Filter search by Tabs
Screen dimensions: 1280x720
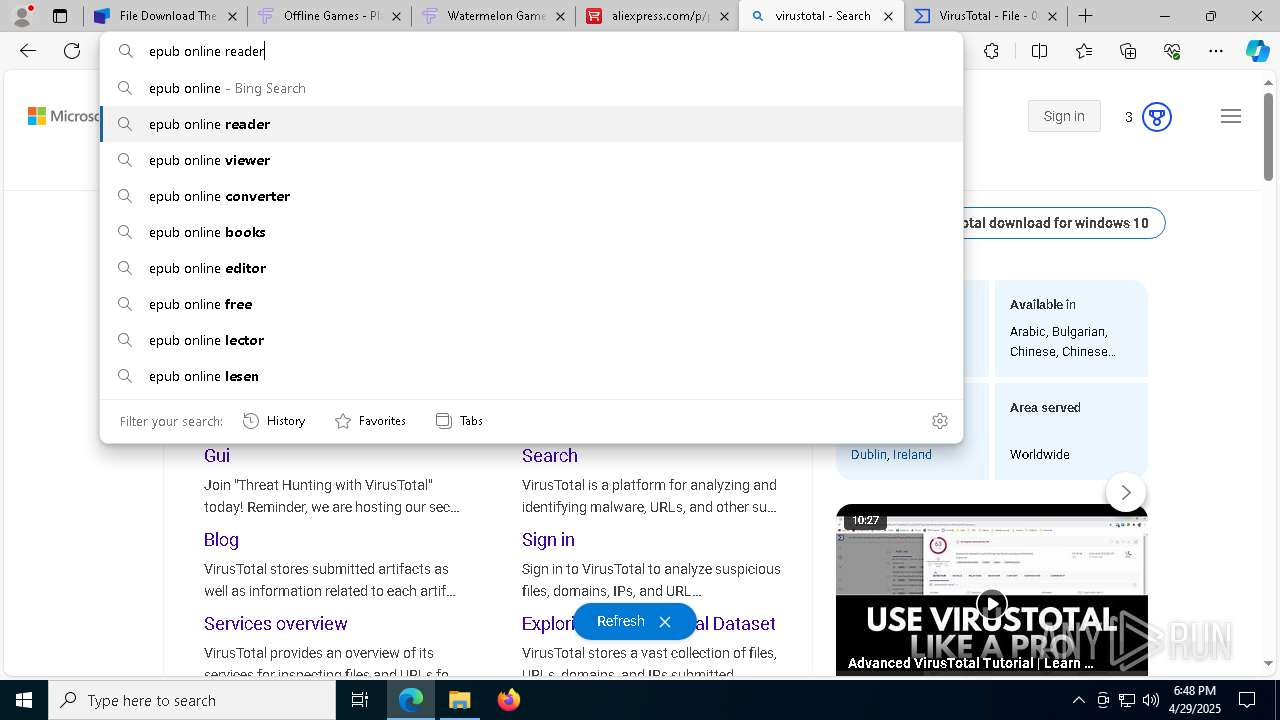click(x=459, y=421)
